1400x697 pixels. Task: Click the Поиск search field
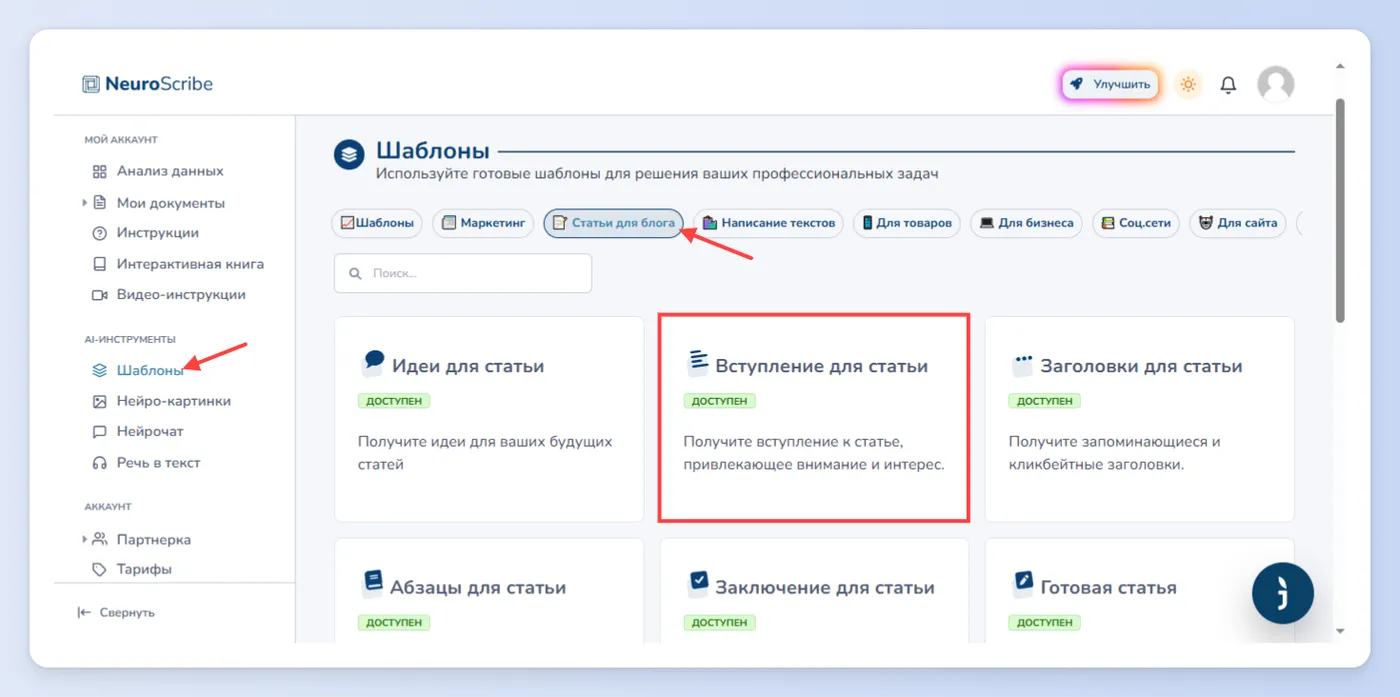463,273
